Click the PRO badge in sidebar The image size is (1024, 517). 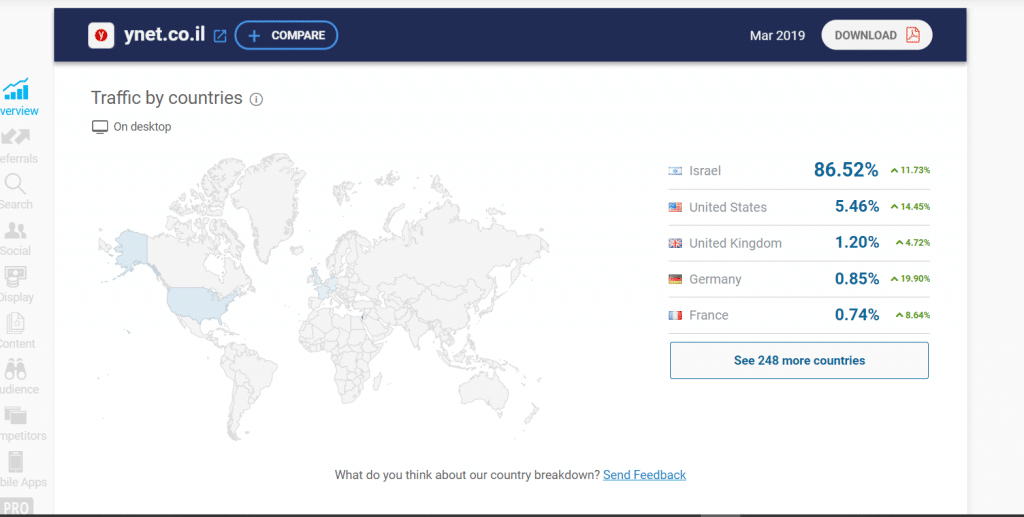(x=16, y=508)
